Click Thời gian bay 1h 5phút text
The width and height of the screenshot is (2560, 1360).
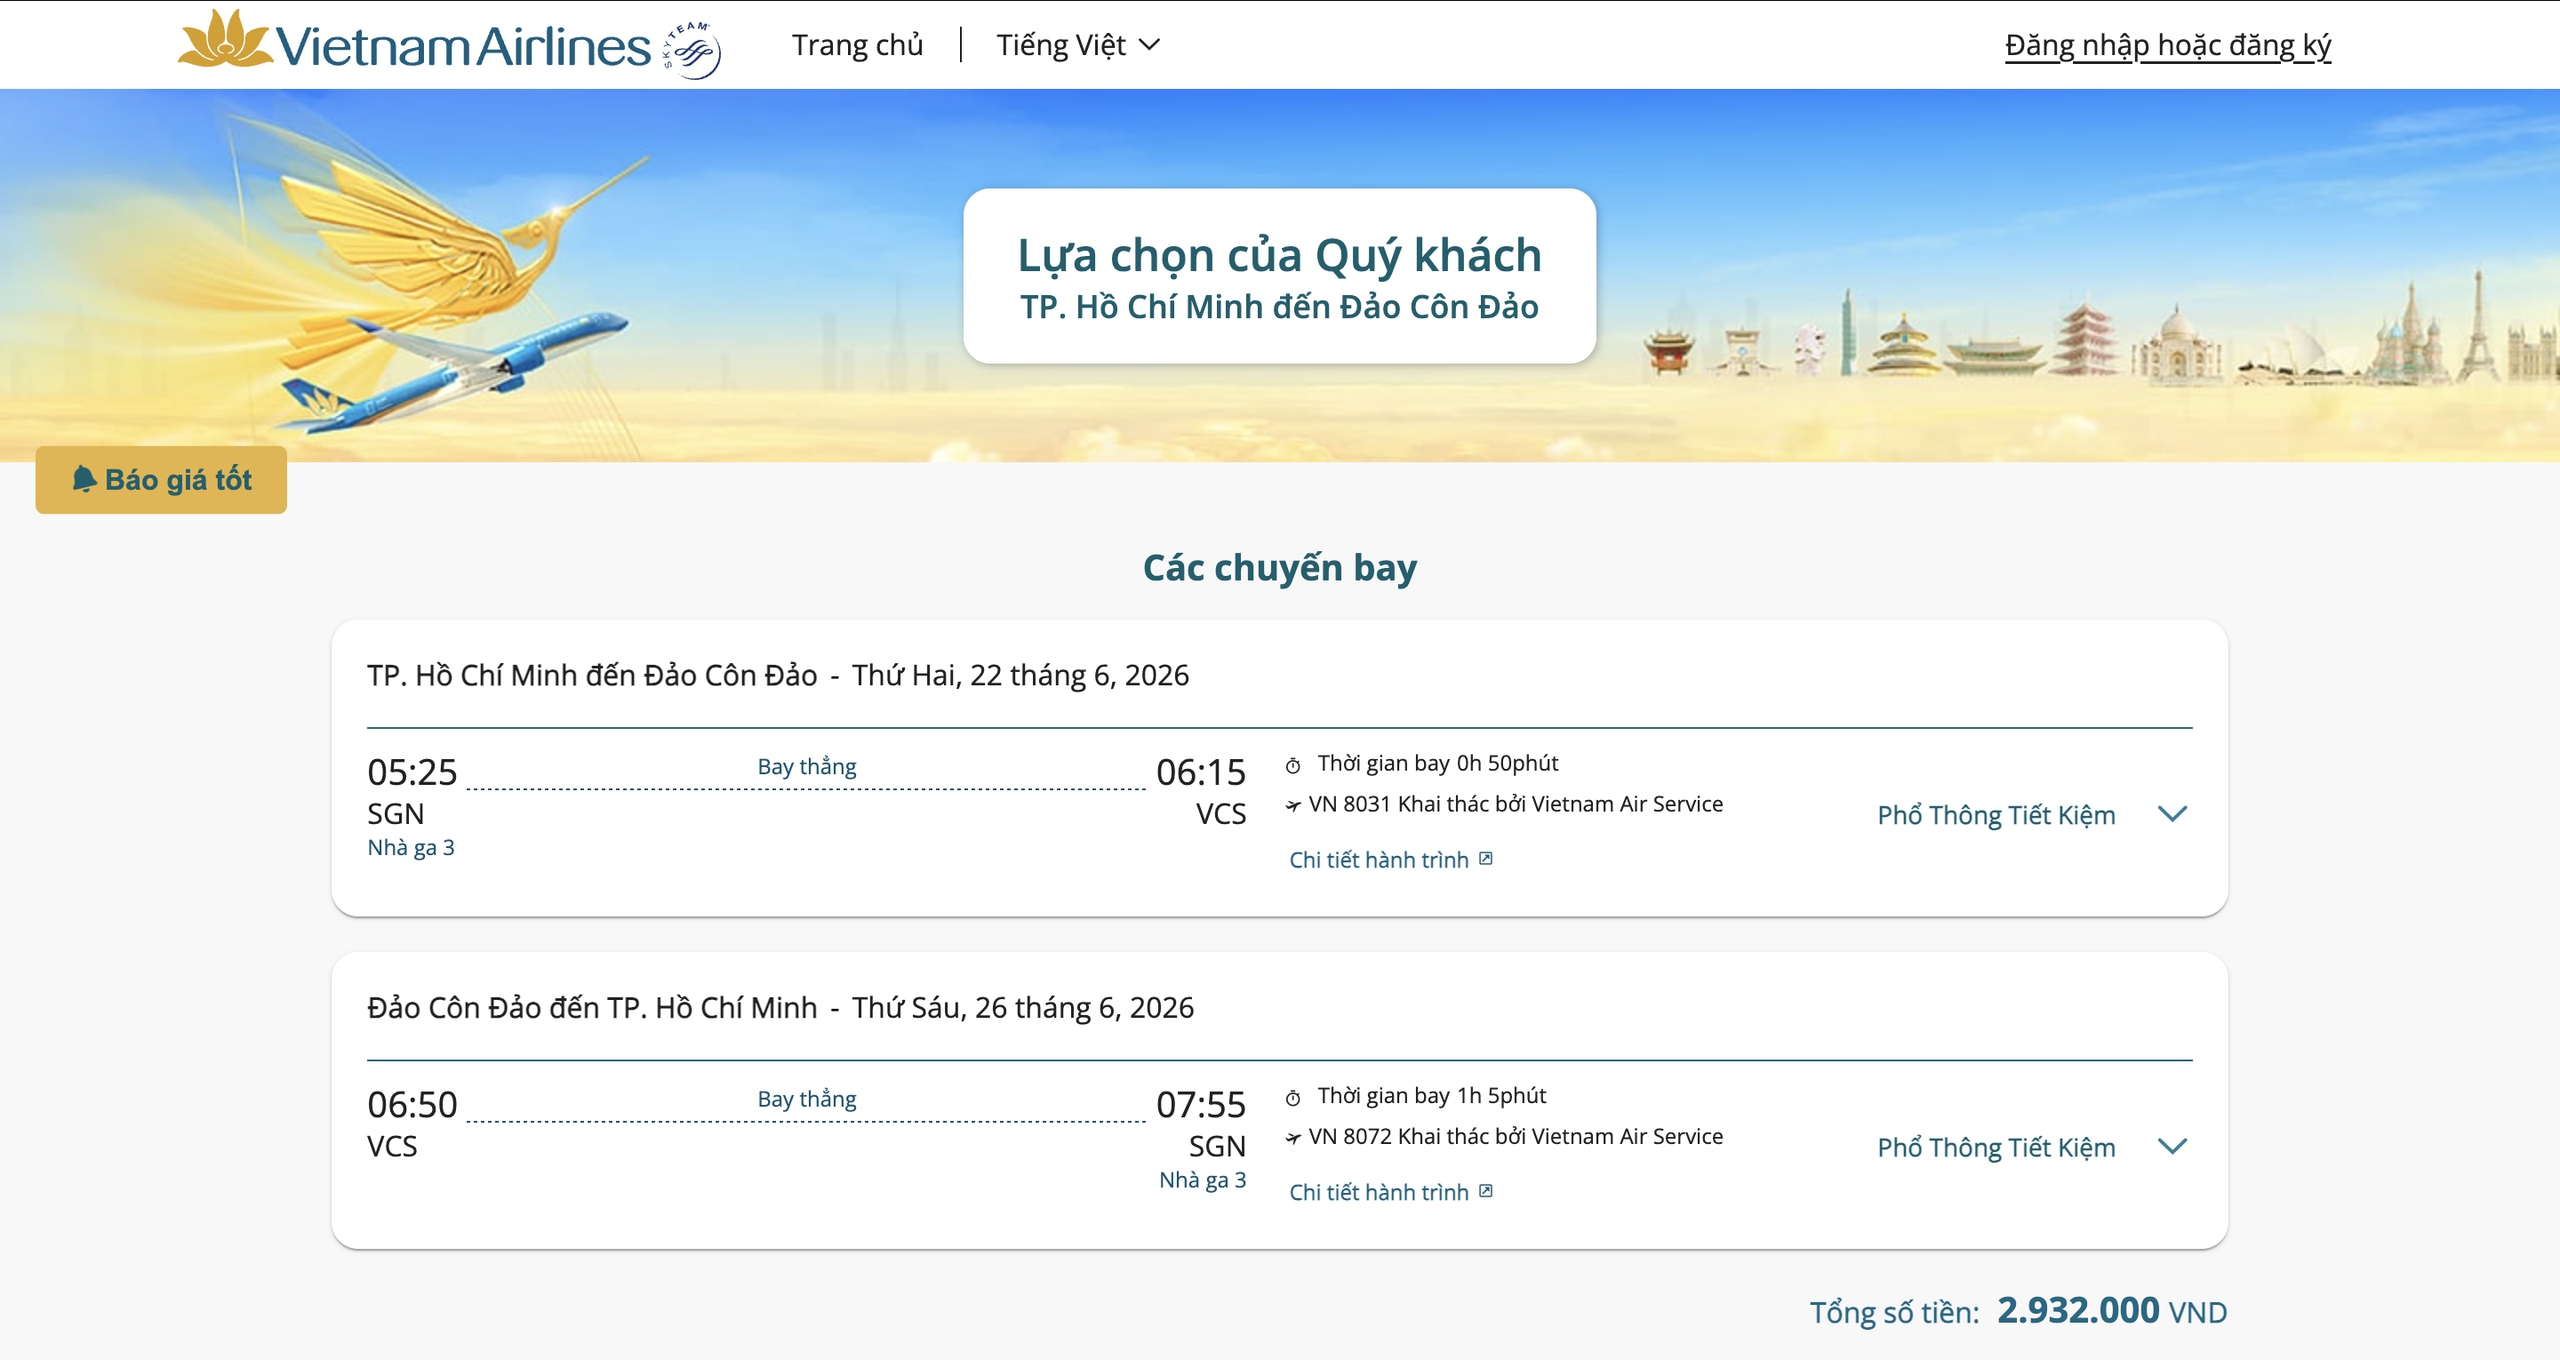(x=1432, y=1095)
